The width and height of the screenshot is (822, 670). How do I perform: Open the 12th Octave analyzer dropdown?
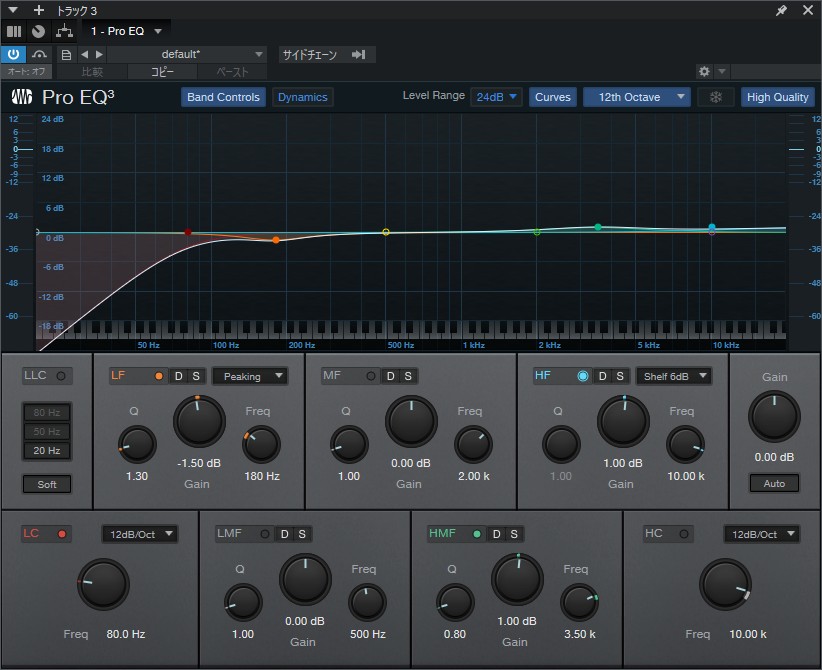pos(636,97)
